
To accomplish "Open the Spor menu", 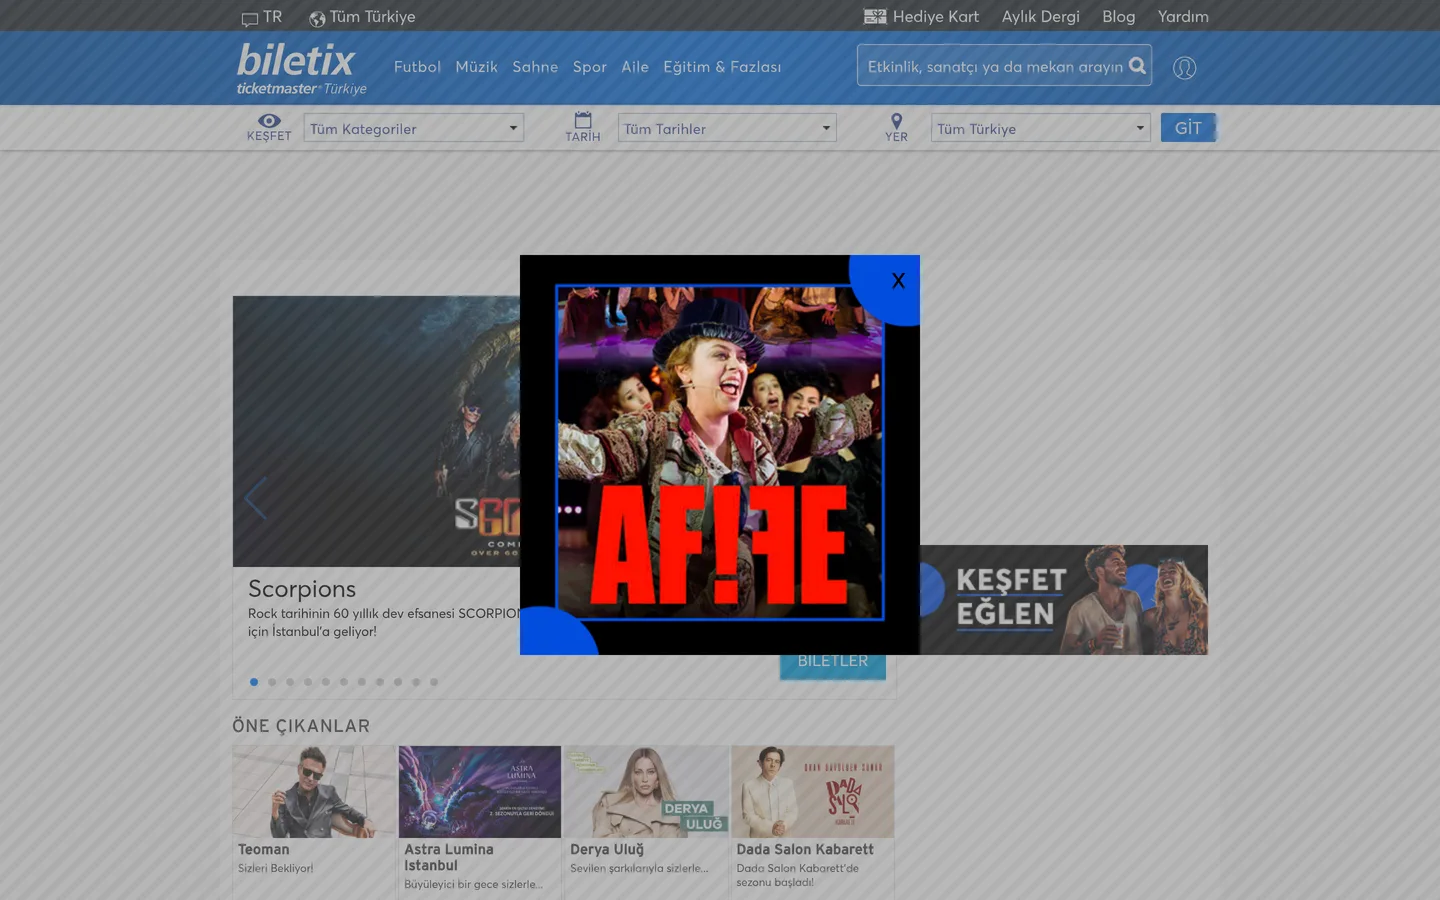I will tap(590, 67).
